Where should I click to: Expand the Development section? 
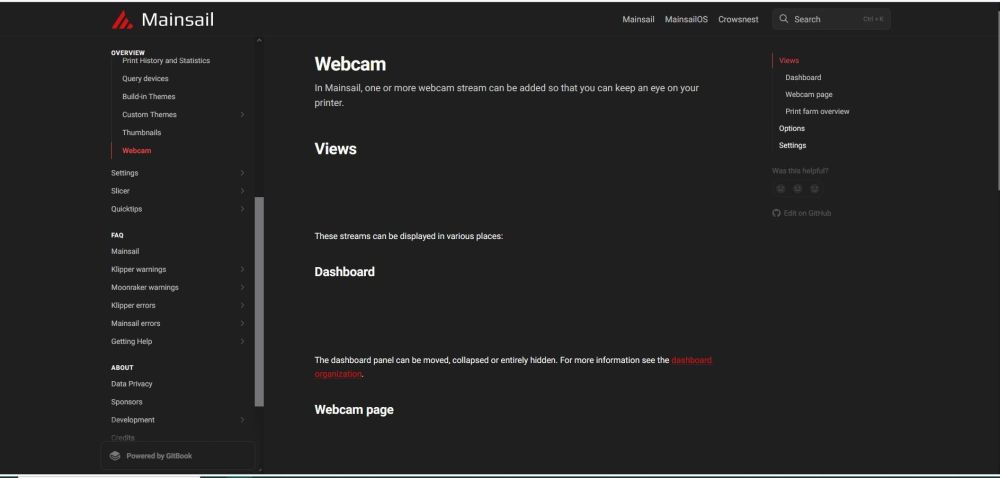coord(242,420)
